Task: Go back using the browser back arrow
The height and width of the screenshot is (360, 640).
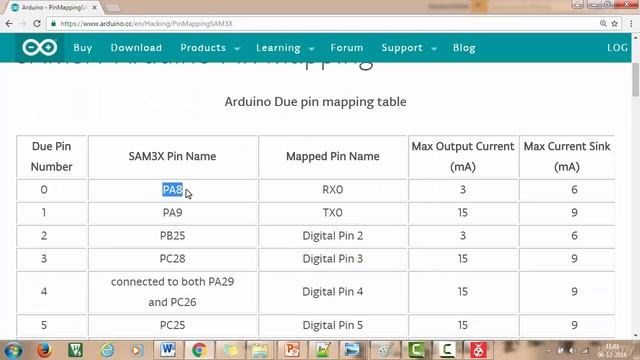Action: coord(9,24)
